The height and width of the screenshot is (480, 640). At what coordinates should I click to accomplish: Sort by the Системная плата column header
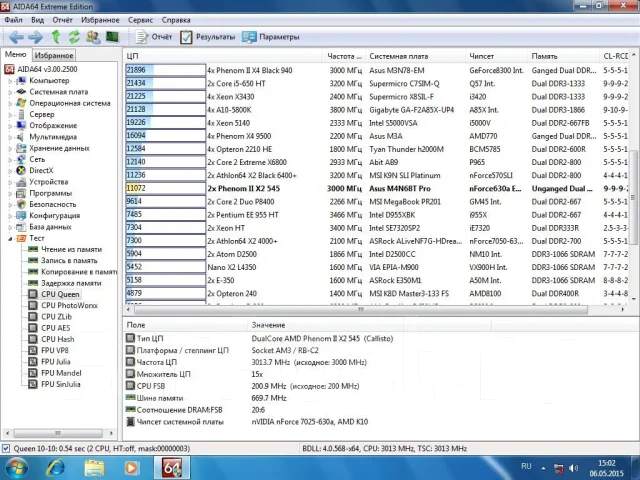[416, 56]
